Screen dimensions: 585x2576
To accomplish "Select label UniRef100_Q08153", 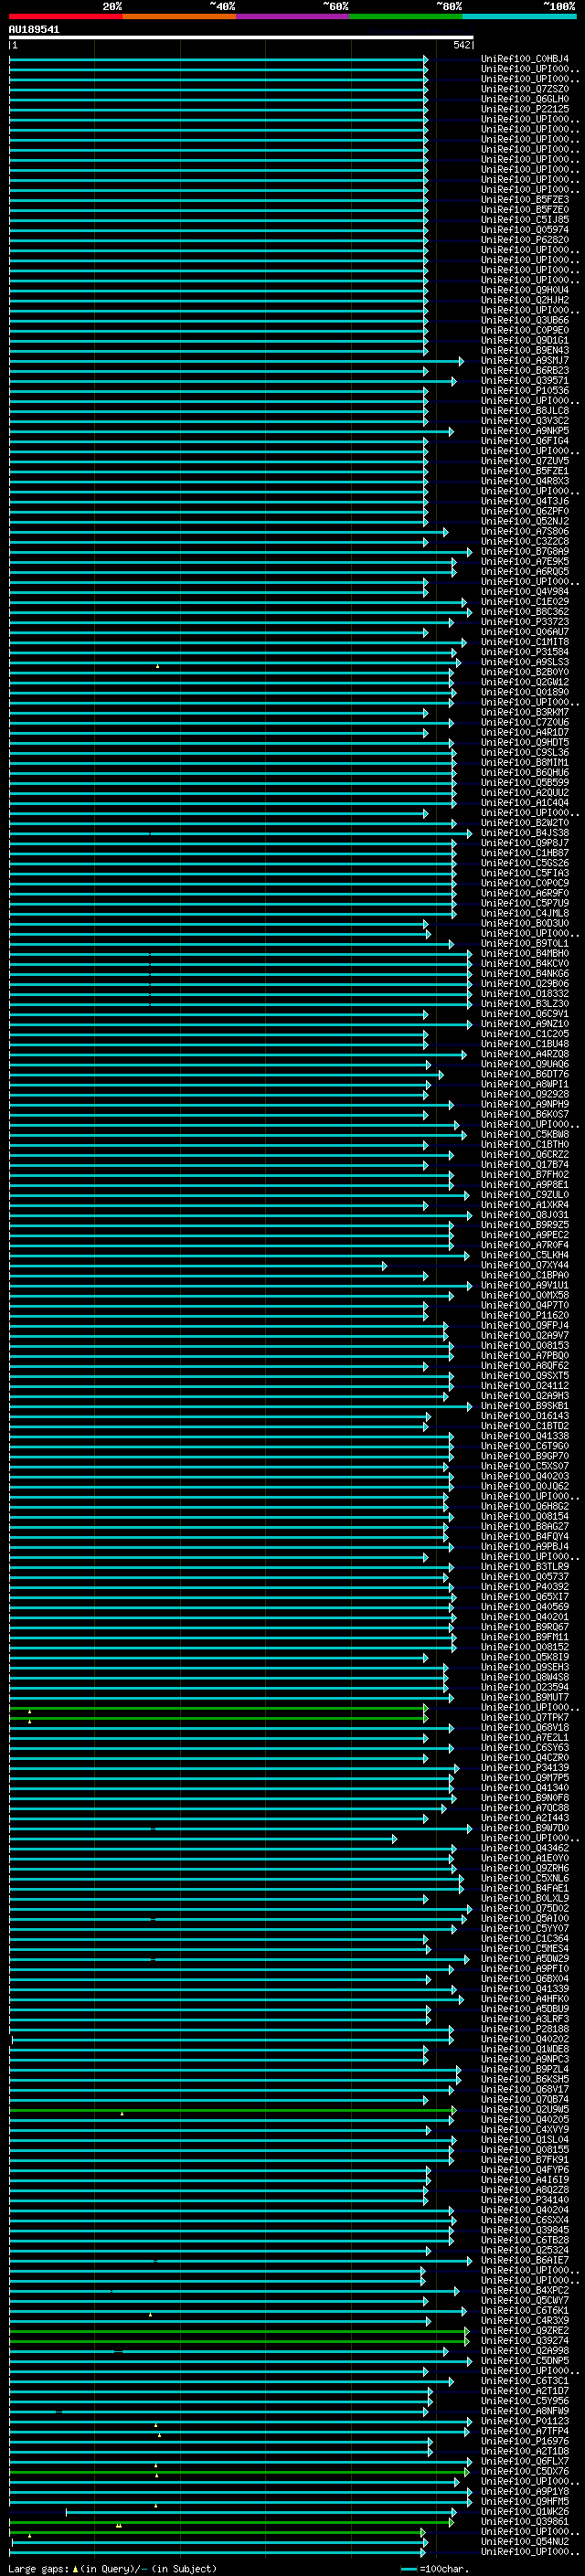I will pos(525,1345).
